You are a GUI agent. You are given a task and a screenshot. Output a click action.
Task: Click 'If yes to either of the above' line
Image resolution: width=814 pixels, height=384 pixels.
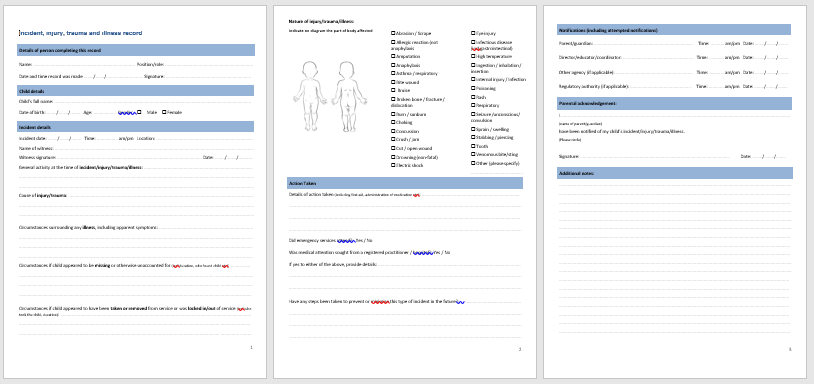click(x=405, y=264)
